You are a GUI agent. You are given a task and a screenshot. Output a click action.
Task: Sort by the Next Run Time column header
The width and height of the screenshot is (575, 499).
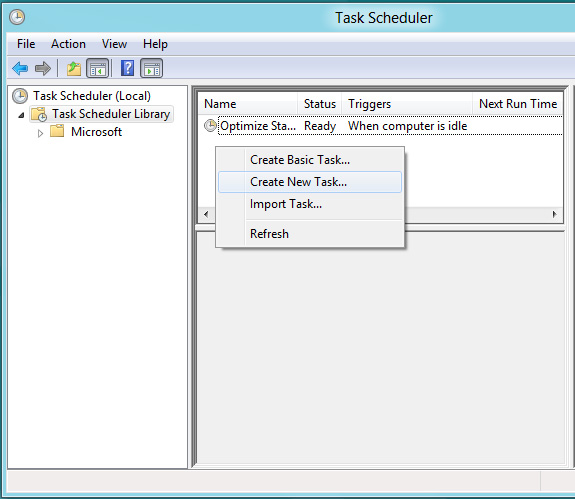[x=518, y=104]
